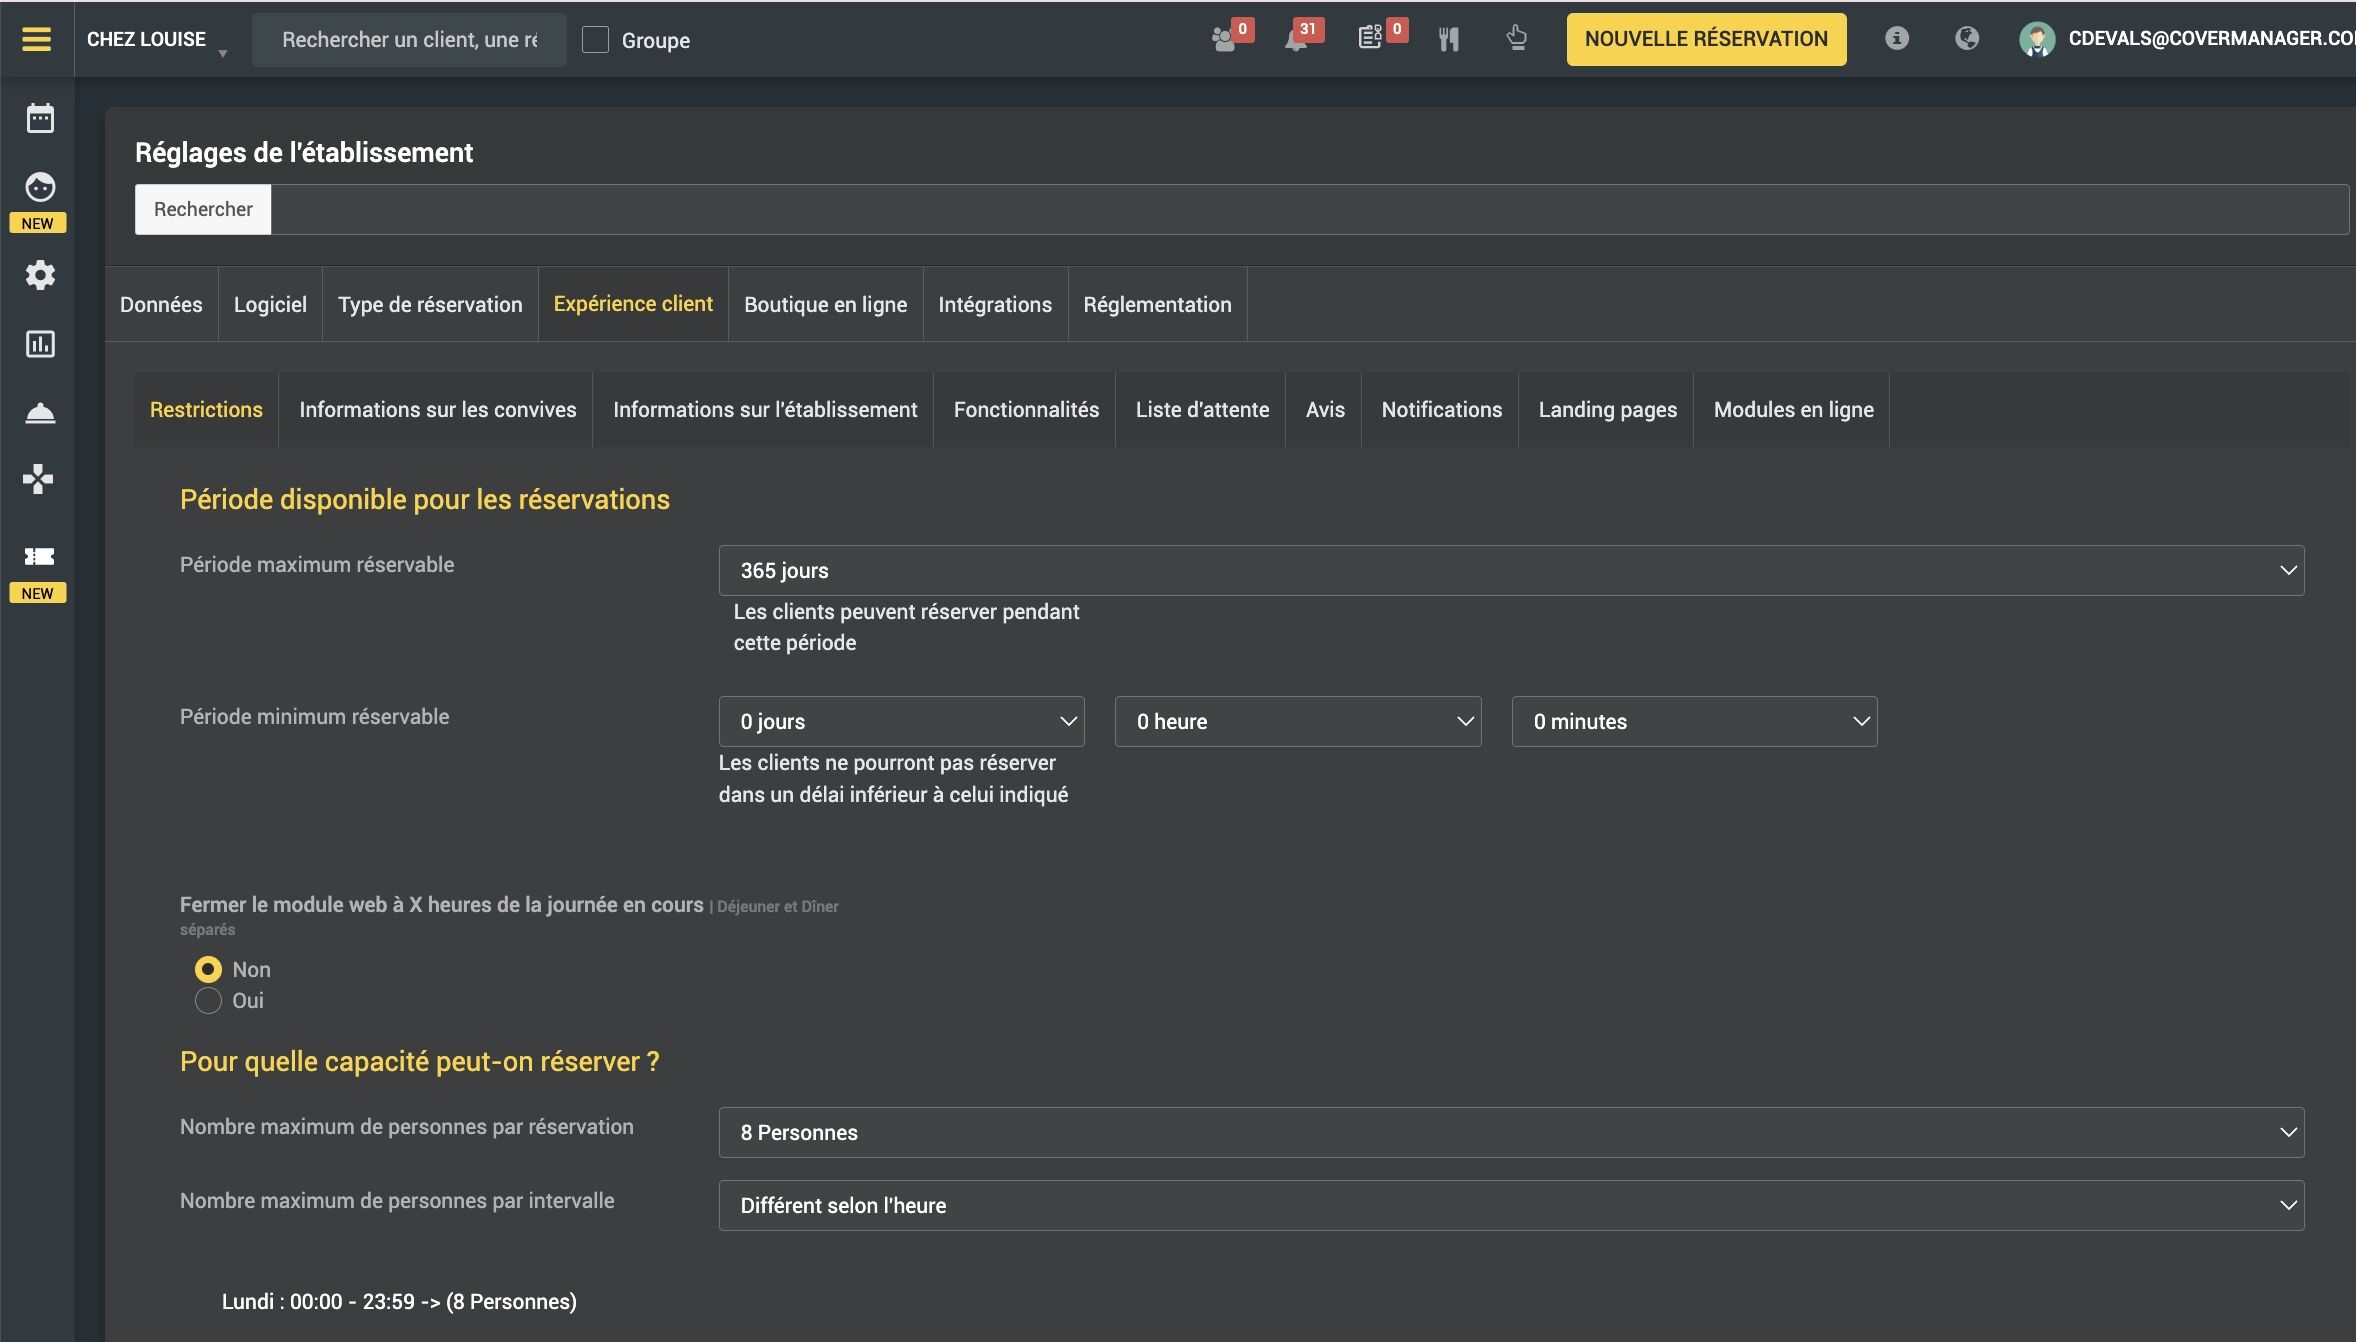Click the serving dish sidebar icon
The image size is (2356, 1342).
click(x=40, y=413)
